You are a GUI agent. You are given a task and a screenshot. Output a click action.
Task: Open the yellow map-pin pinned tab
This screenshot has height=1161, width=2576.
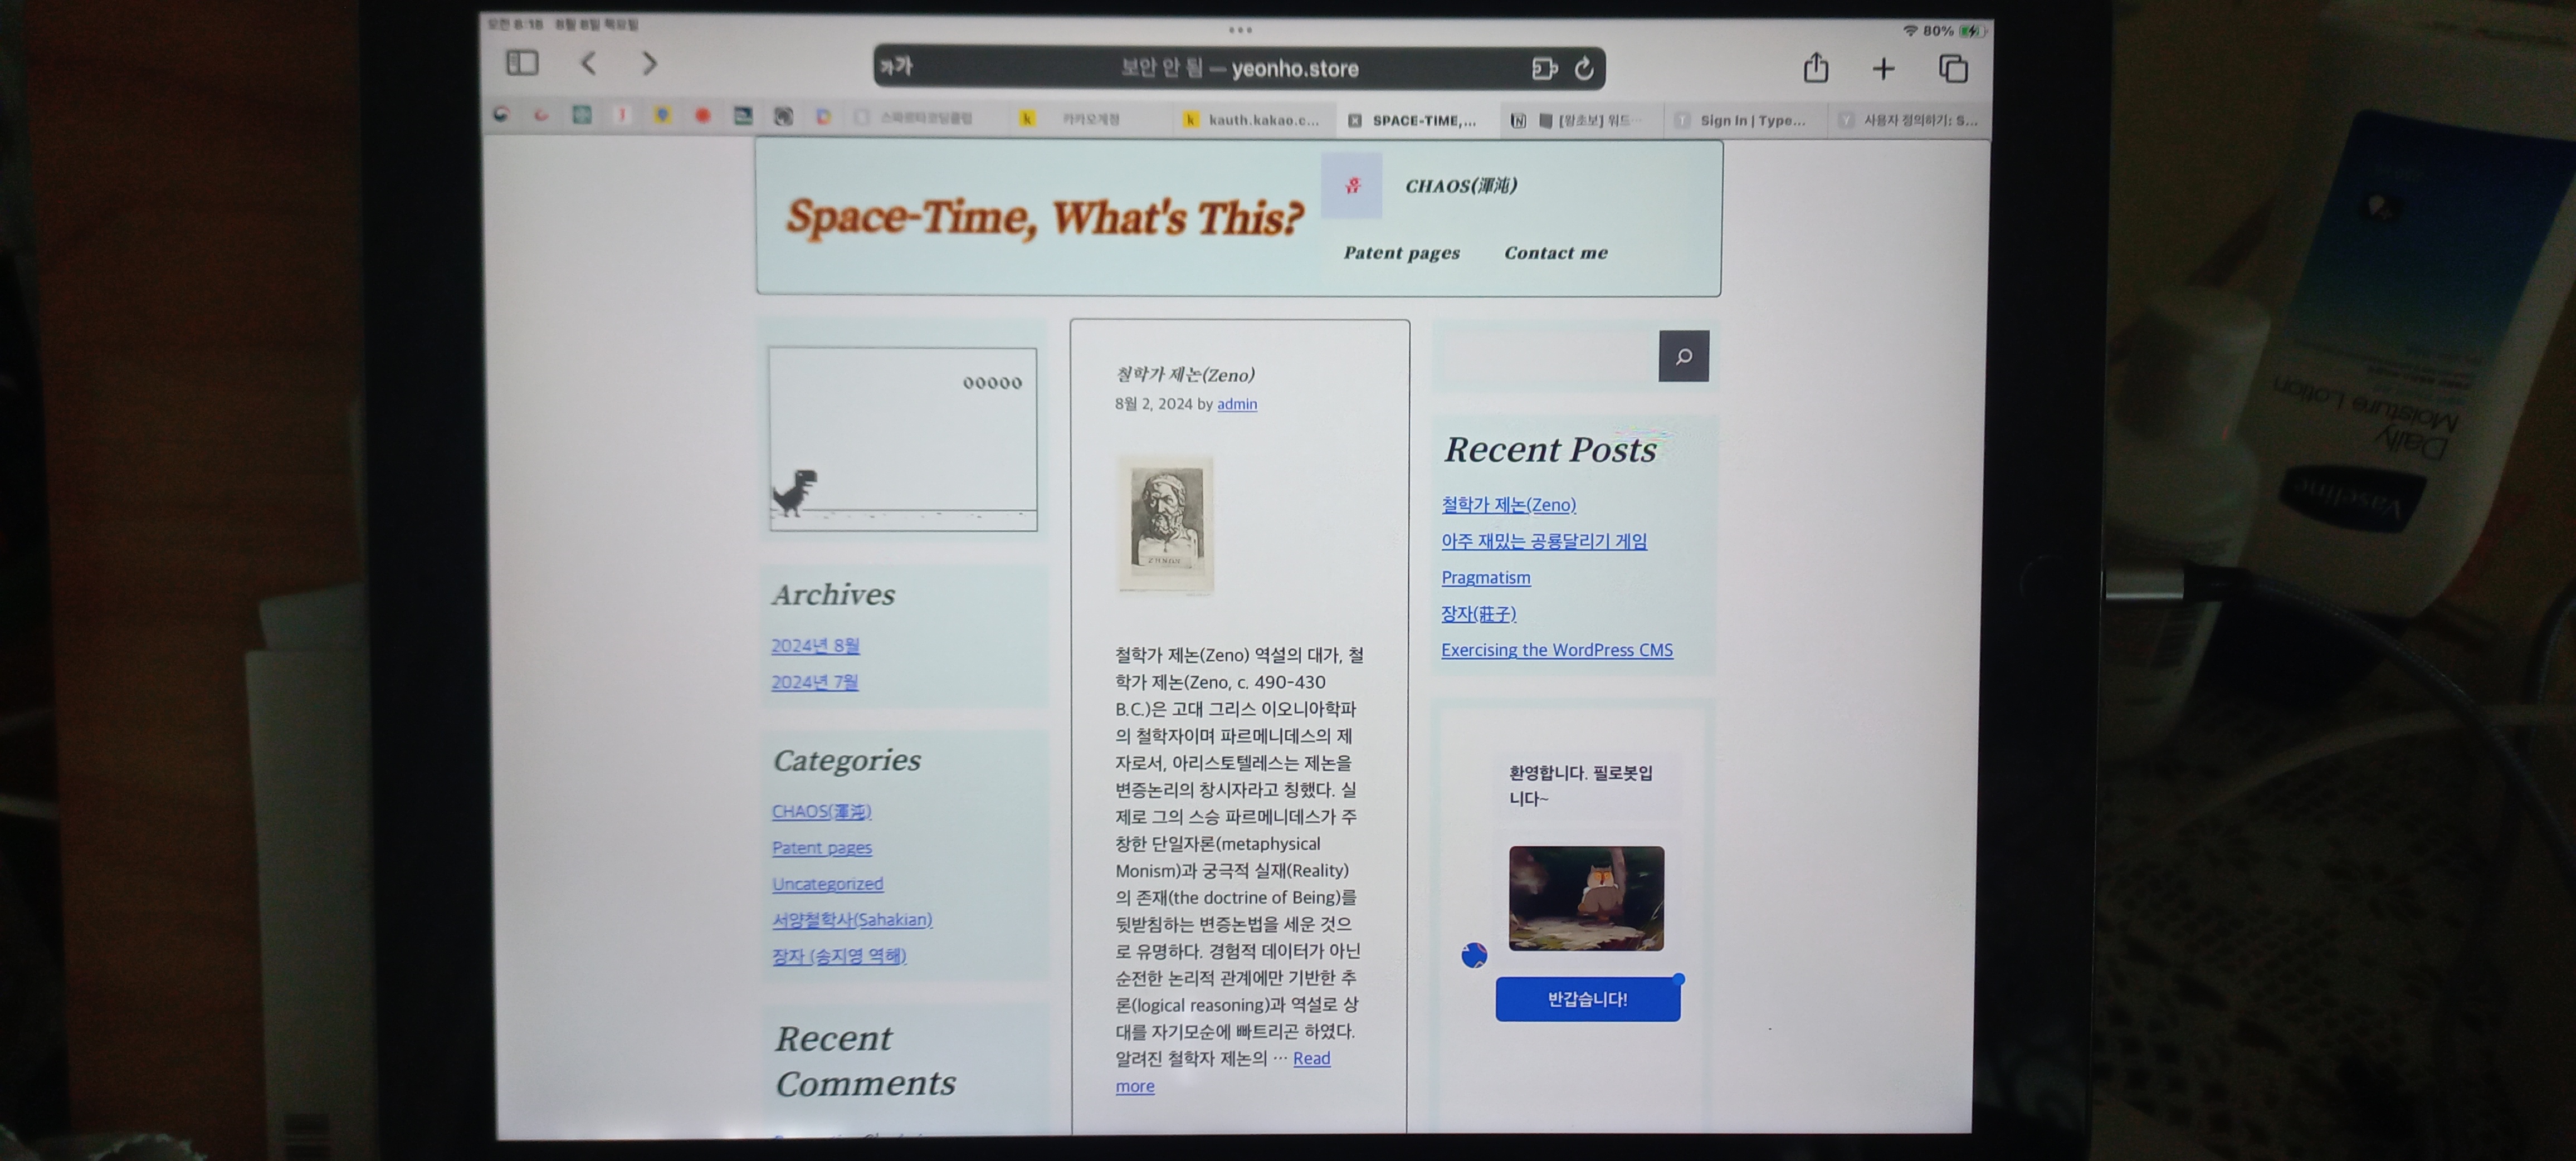[x=662, y=115]
